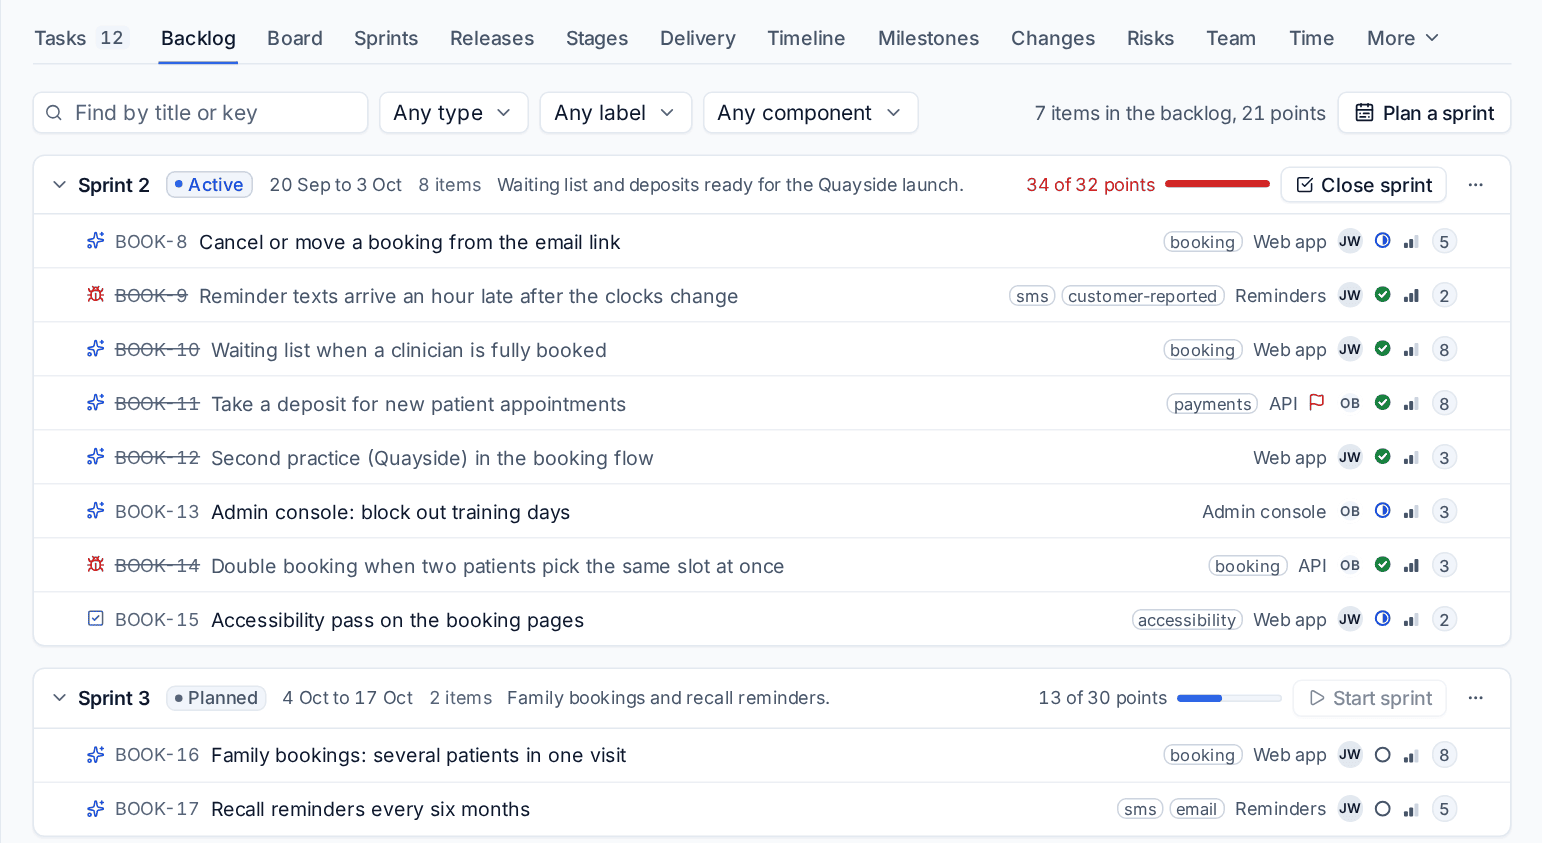Expand the More tabs menu
1542x843 pixels.
coord(1403,38)
